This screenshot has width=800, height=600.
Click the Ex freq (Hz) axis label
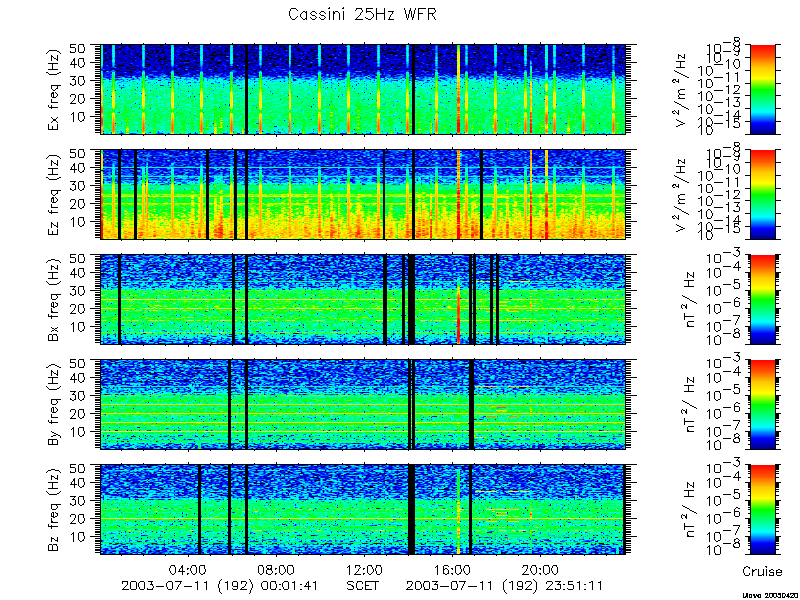pyautogui.click(x=55, y=89)
